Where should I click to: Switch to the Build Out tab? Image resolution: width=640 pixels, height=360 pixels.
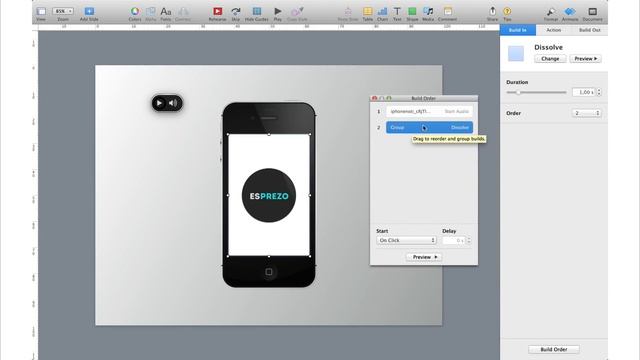[x=589, y=30]
